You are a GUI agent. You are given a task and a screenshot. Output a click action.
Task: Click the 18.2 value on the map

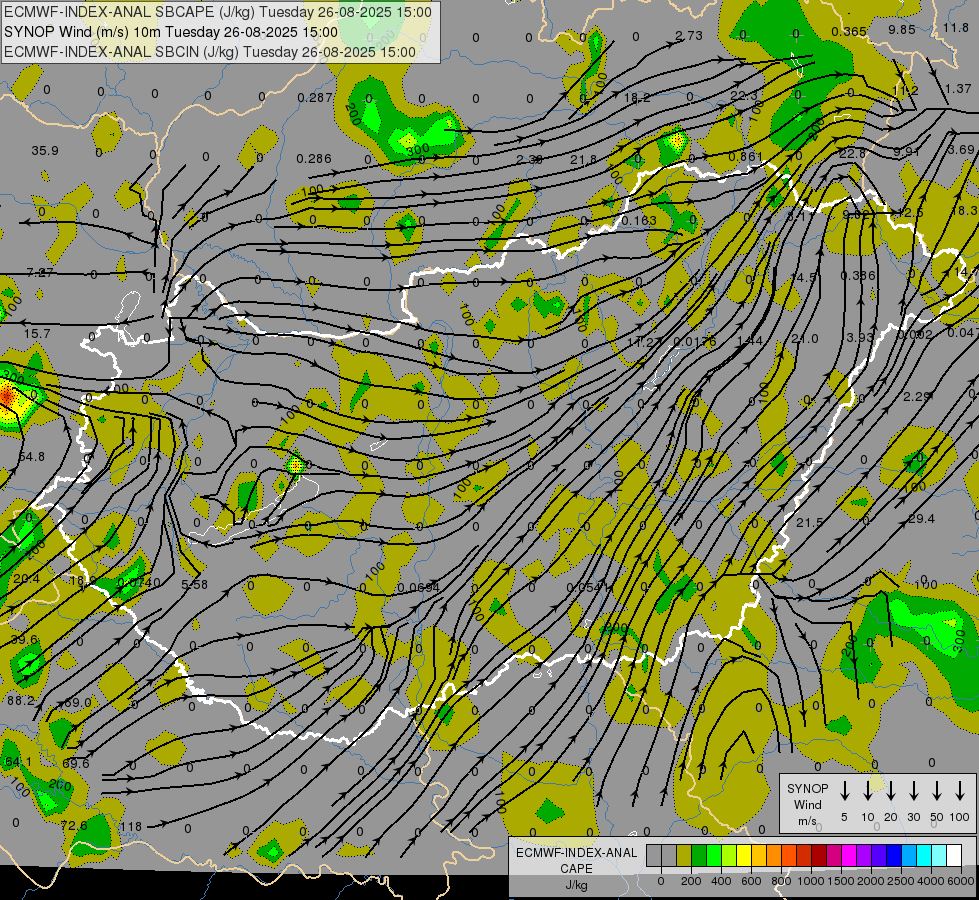637,97
